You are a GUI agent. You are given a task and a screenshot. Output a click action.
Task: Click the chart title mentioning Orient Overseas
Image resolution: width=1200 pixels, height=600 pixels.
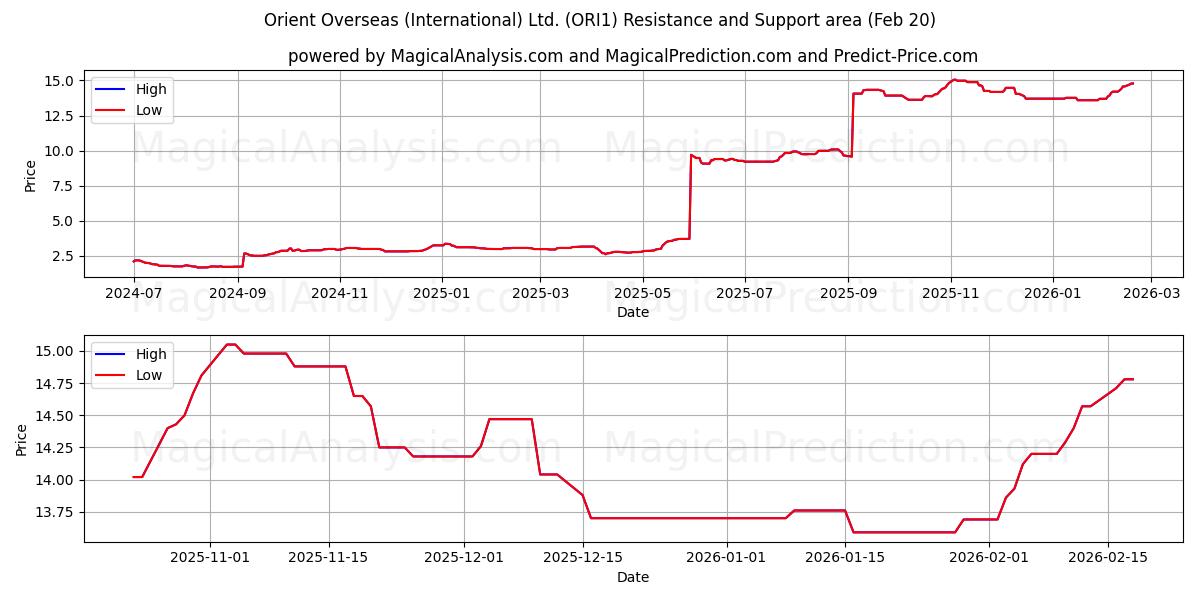tap(600, 20)
